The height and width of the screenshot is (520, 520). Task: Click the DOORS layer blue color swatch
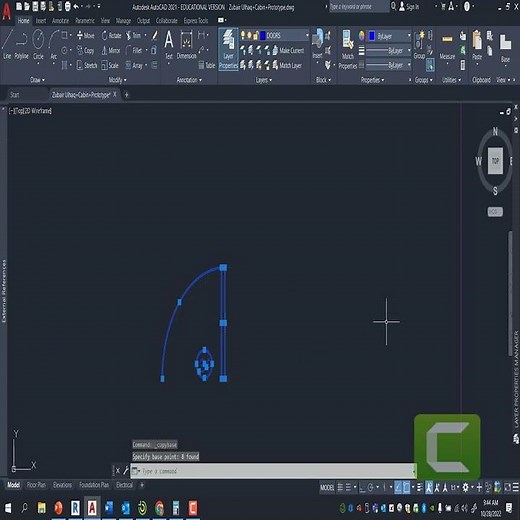coord(262,35)
